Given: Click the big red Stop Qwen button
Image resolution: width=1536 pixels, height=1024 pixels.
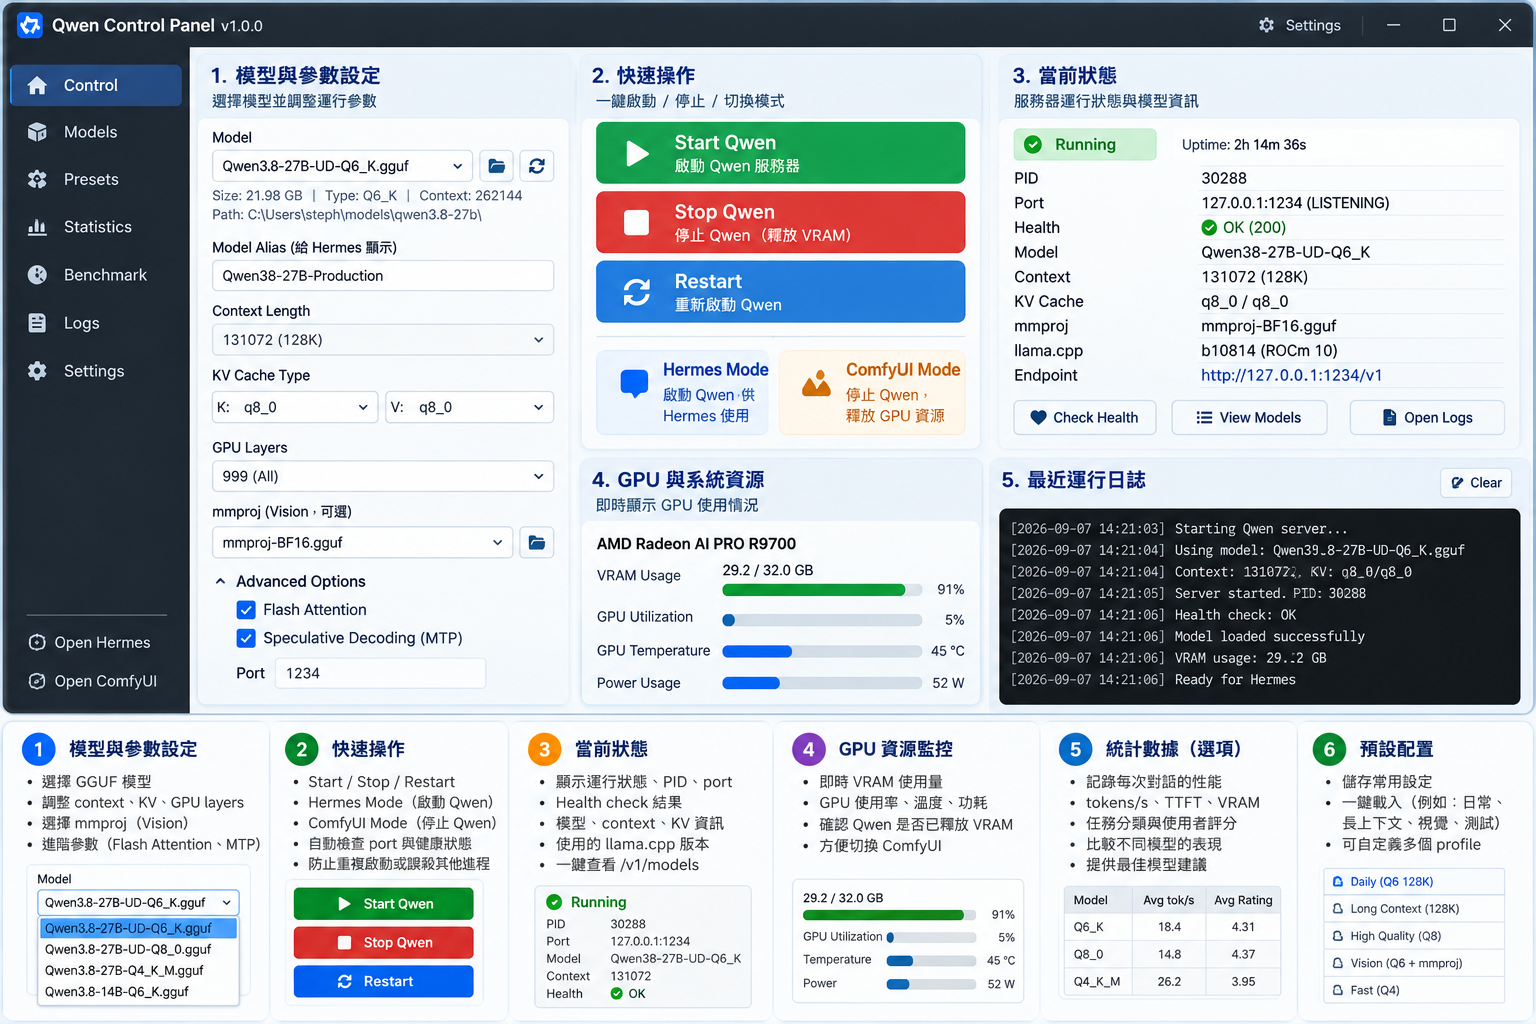Looking at the screenshot, I should 780,222.
